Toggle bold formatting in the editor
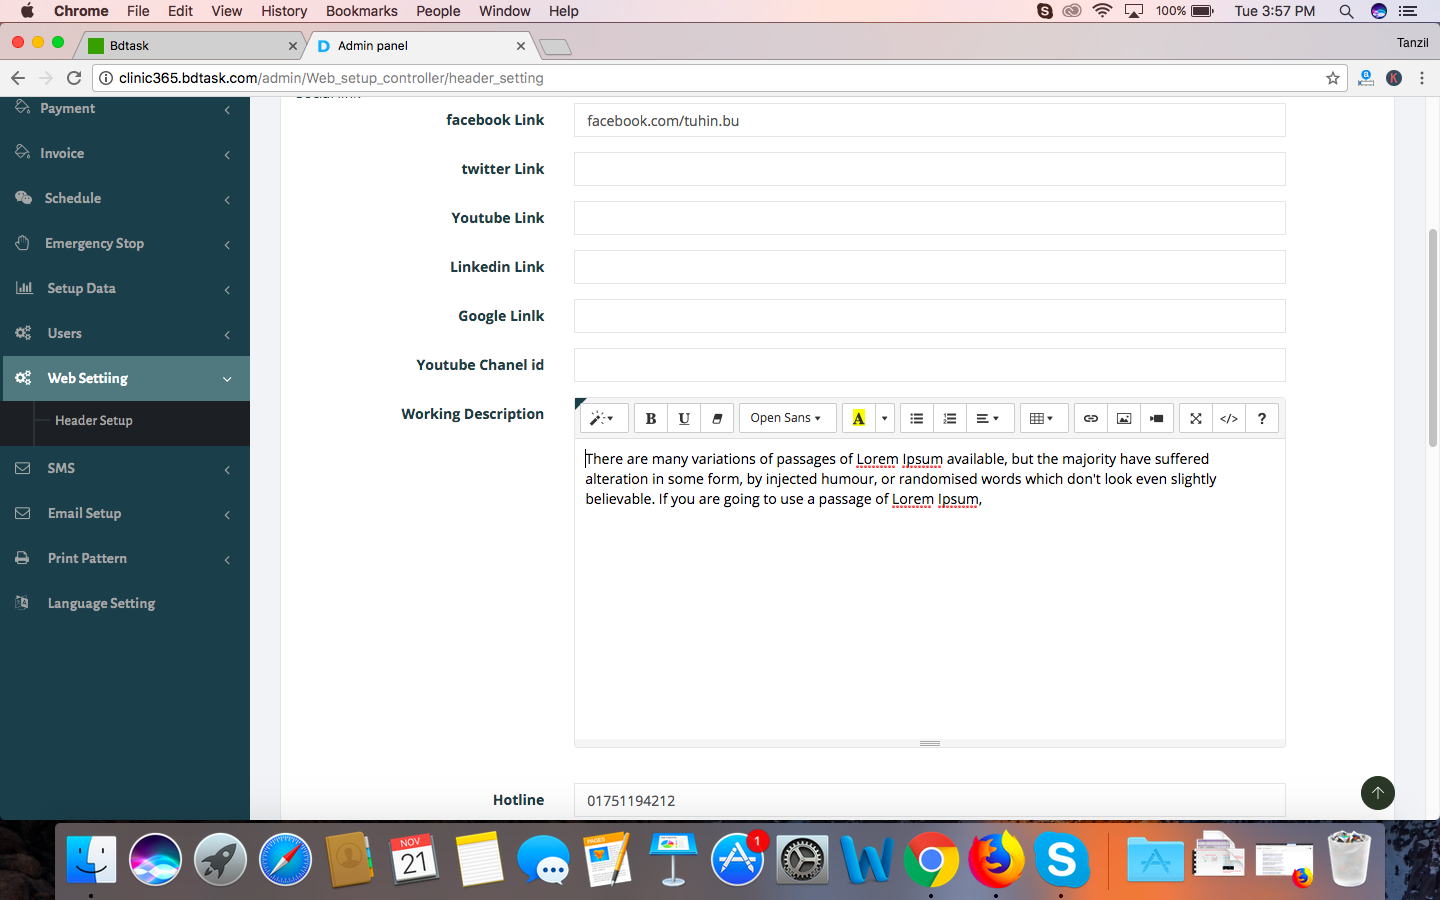The height and width of the screenshot is (900, 1440). pyautogui.click(x=651, y=418)
